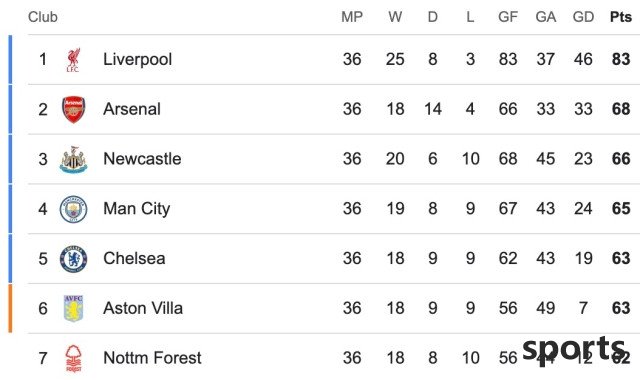This screenshot has width=640, height=380.
Task: Open the Liverpool team link
Action: click(x=138, y=59)
